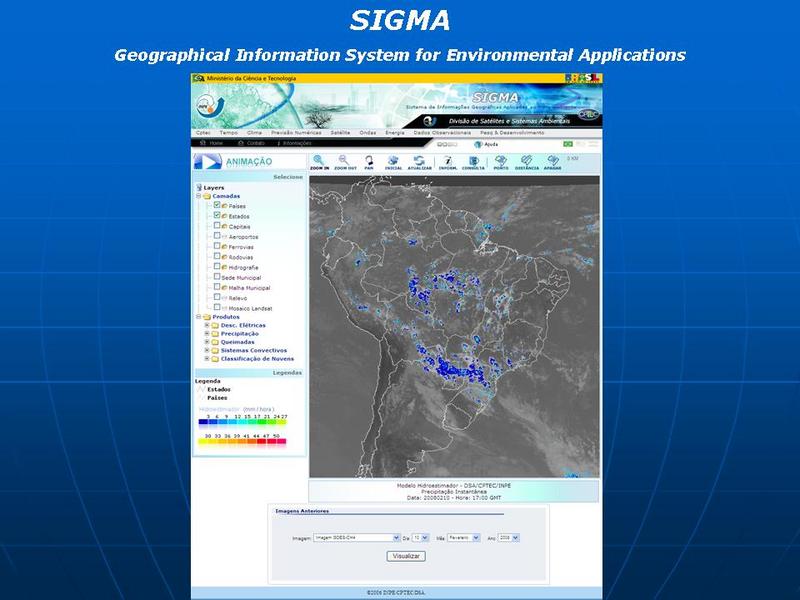Screen dimensions: 800x600
Task: Open the Informações link
Action: click(297, 143)
